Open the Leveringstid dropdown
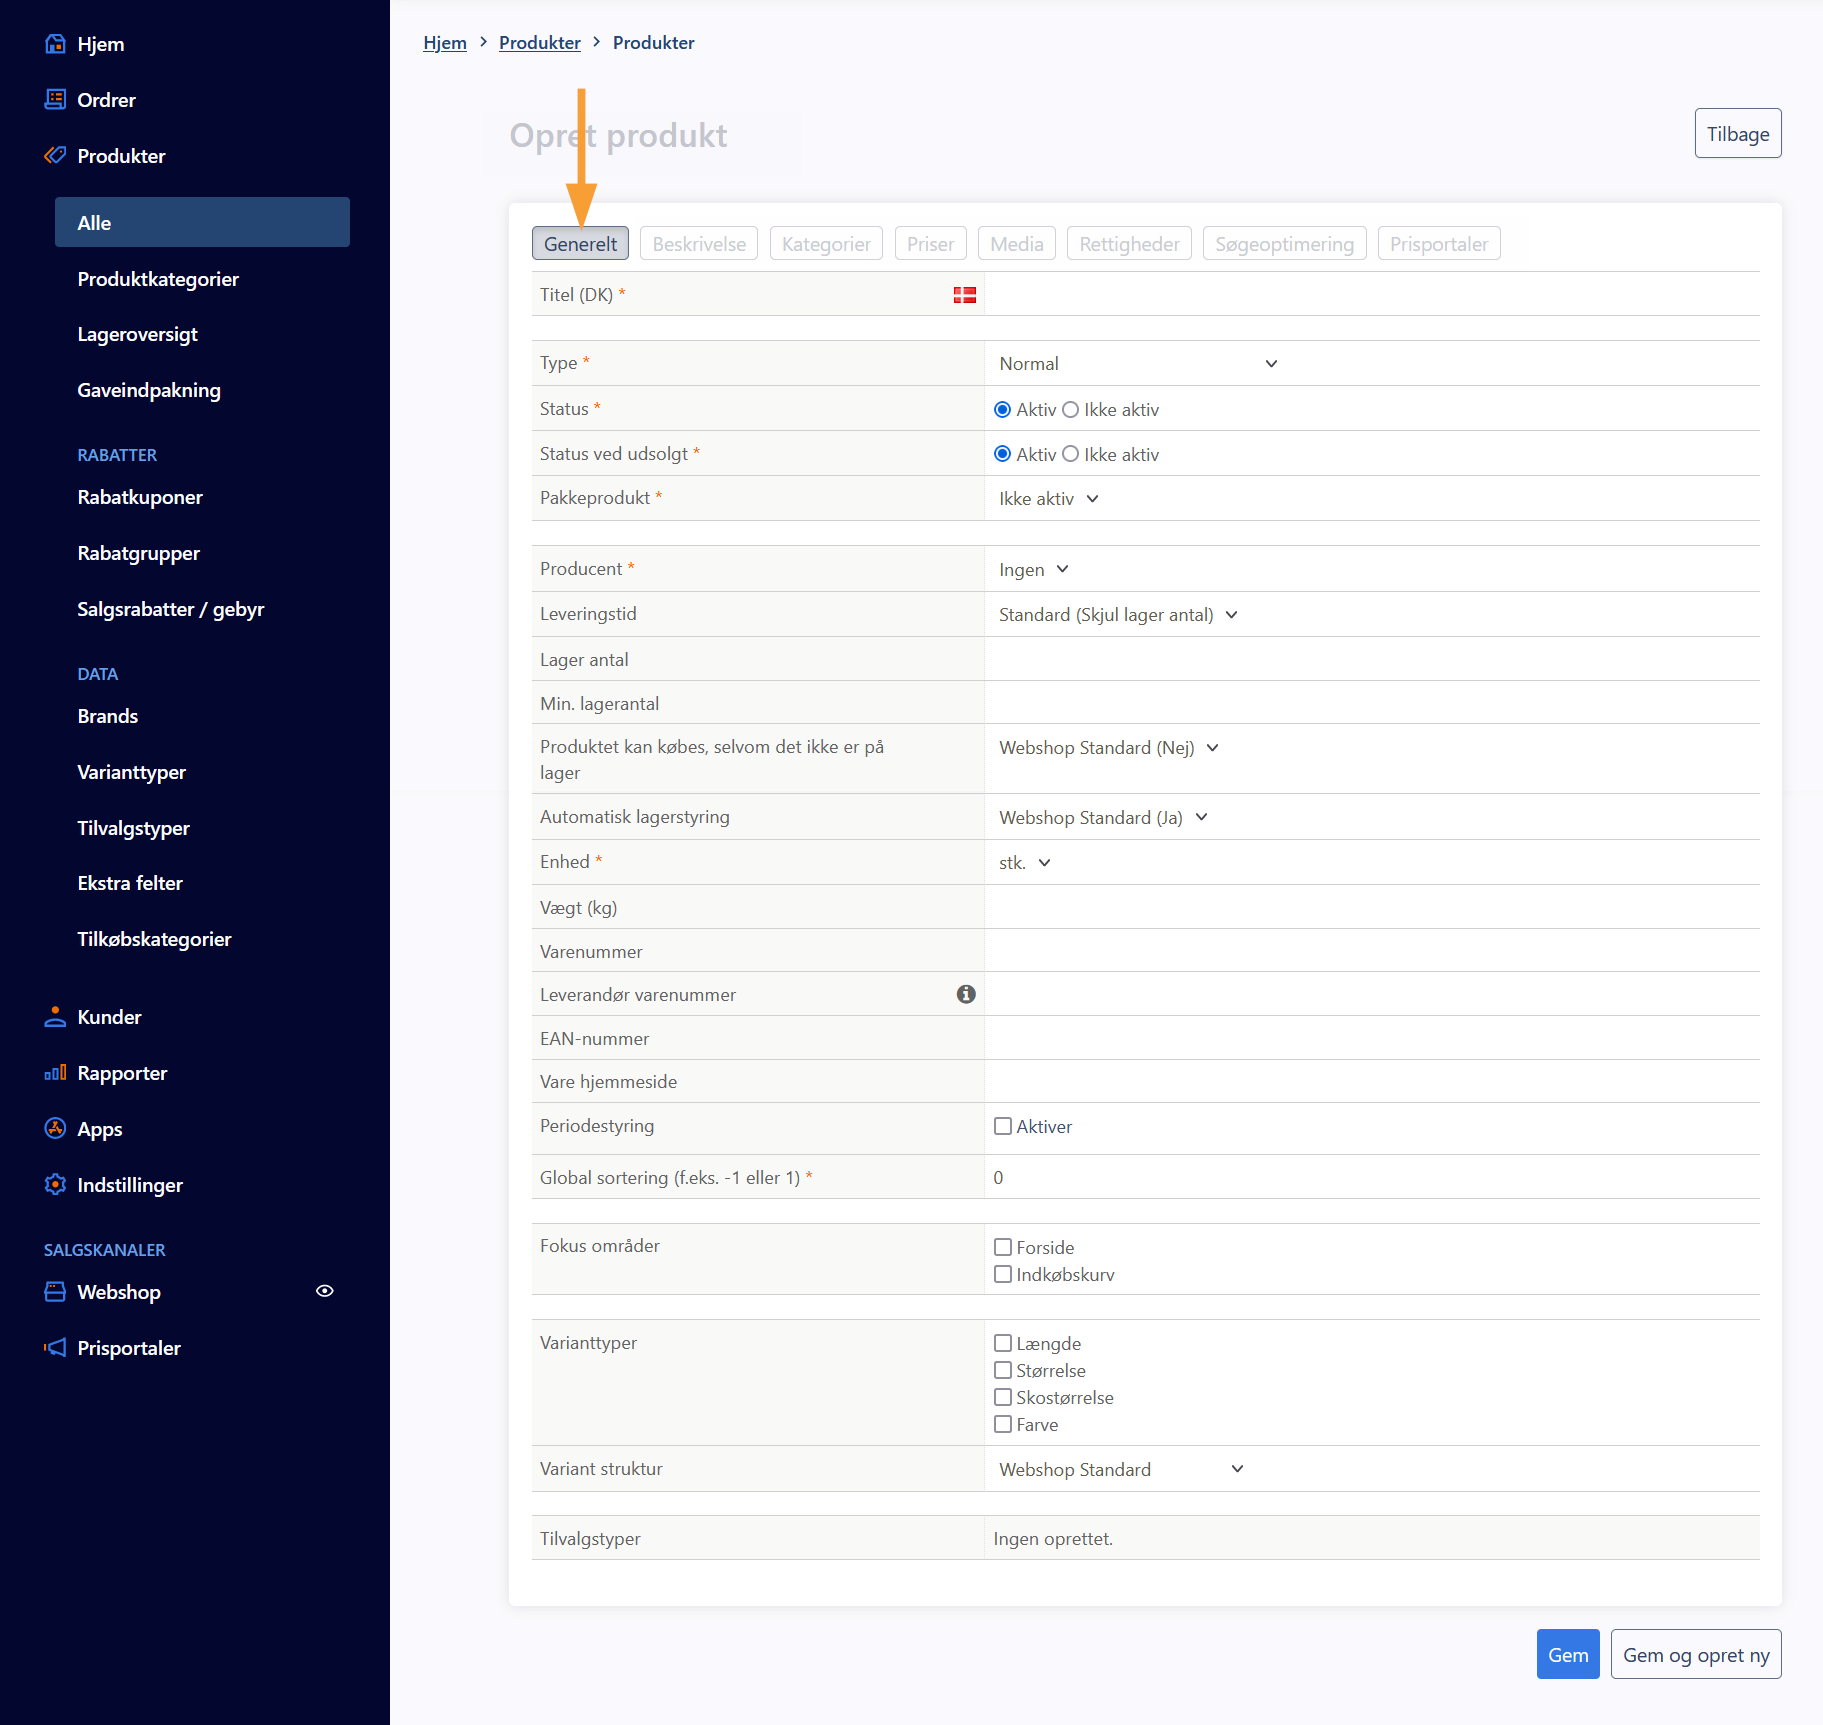This screenshot has width=1823, height=1725. tap(1118, 615)
